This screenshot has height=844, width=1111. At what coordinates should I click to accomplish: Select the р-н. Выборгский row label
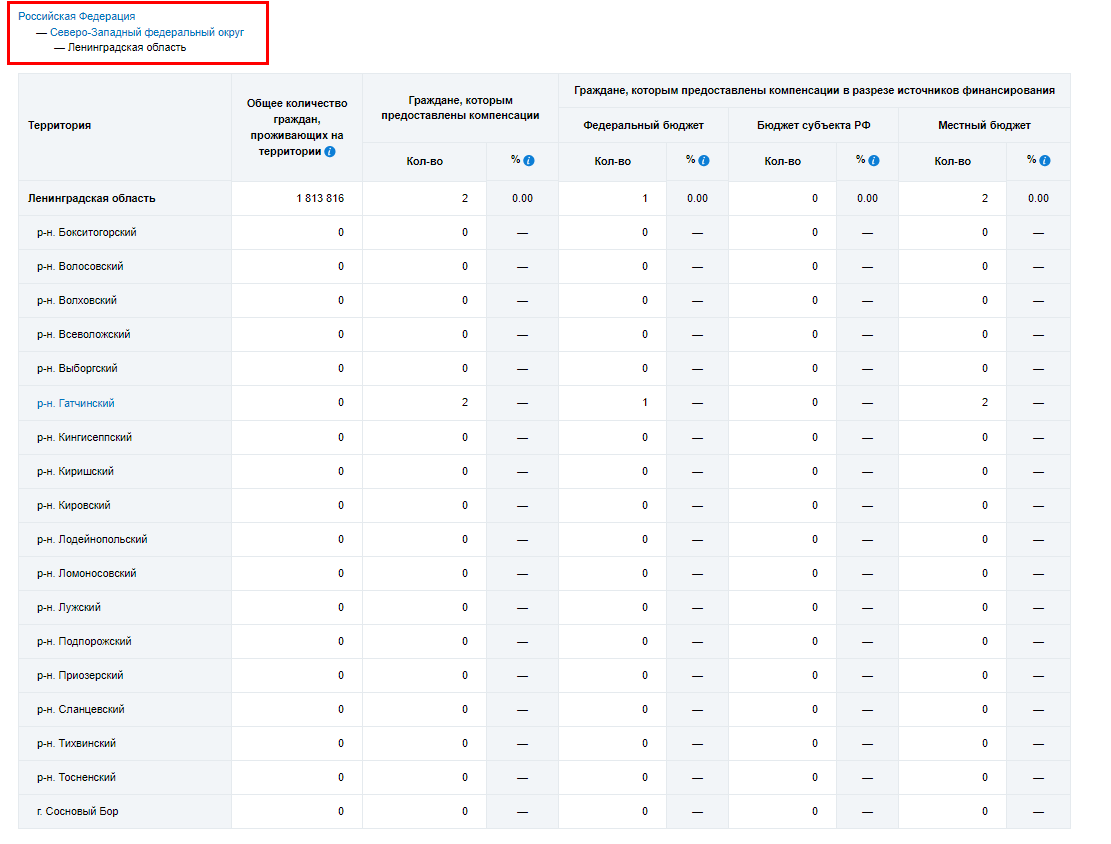[x=77, y=369]
